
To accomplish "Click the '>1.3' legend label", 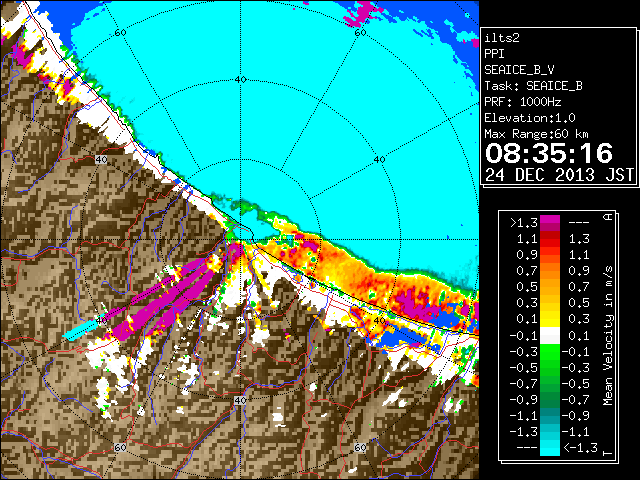I will (x=523, y=223).
